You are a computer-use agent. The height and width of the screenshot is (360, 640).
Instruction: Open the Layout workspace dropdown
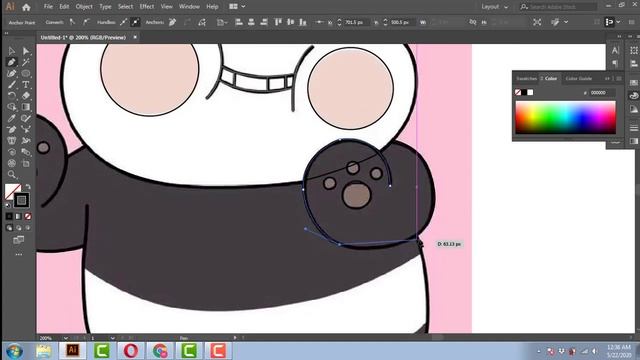[495, 7]
